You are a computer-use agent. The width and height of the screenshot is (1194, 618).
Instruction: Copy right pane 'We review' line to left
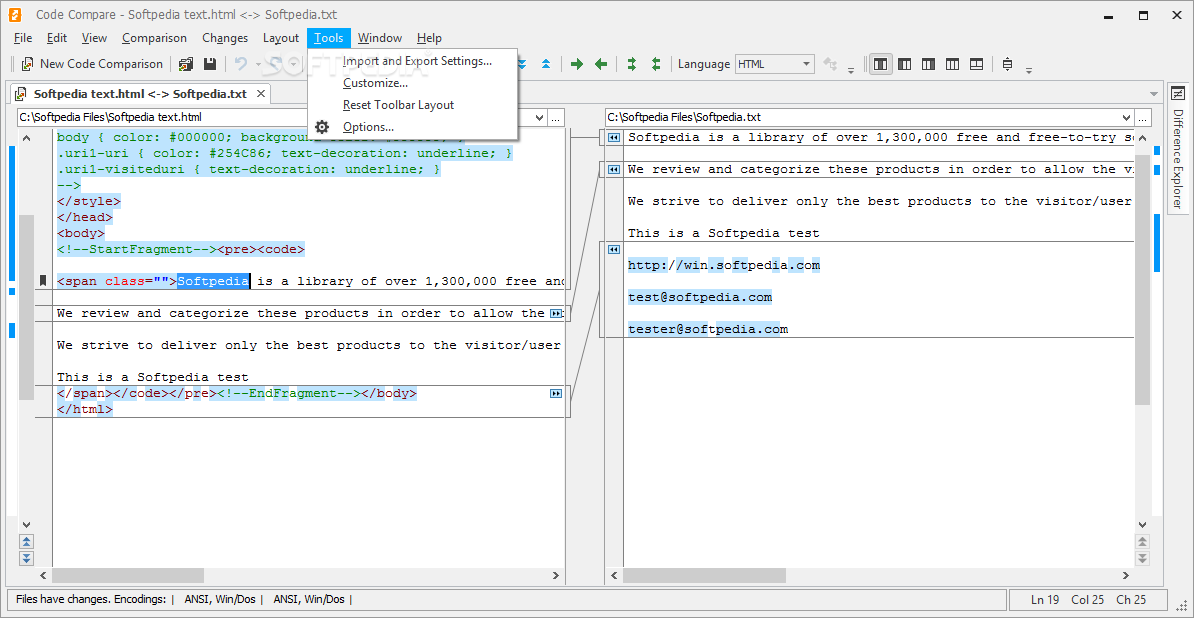613,170
